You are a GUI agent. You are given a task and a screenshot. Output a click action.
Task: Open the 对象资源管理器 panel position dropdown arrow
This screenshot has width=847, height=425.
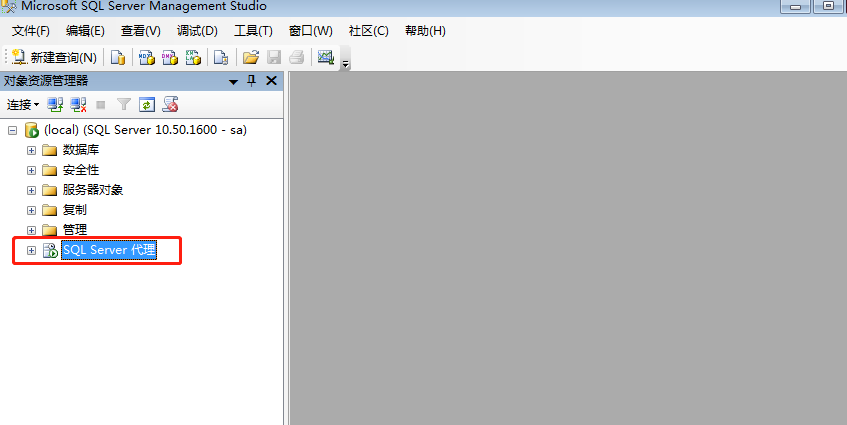pyautogui.click(x=233, y=82)
